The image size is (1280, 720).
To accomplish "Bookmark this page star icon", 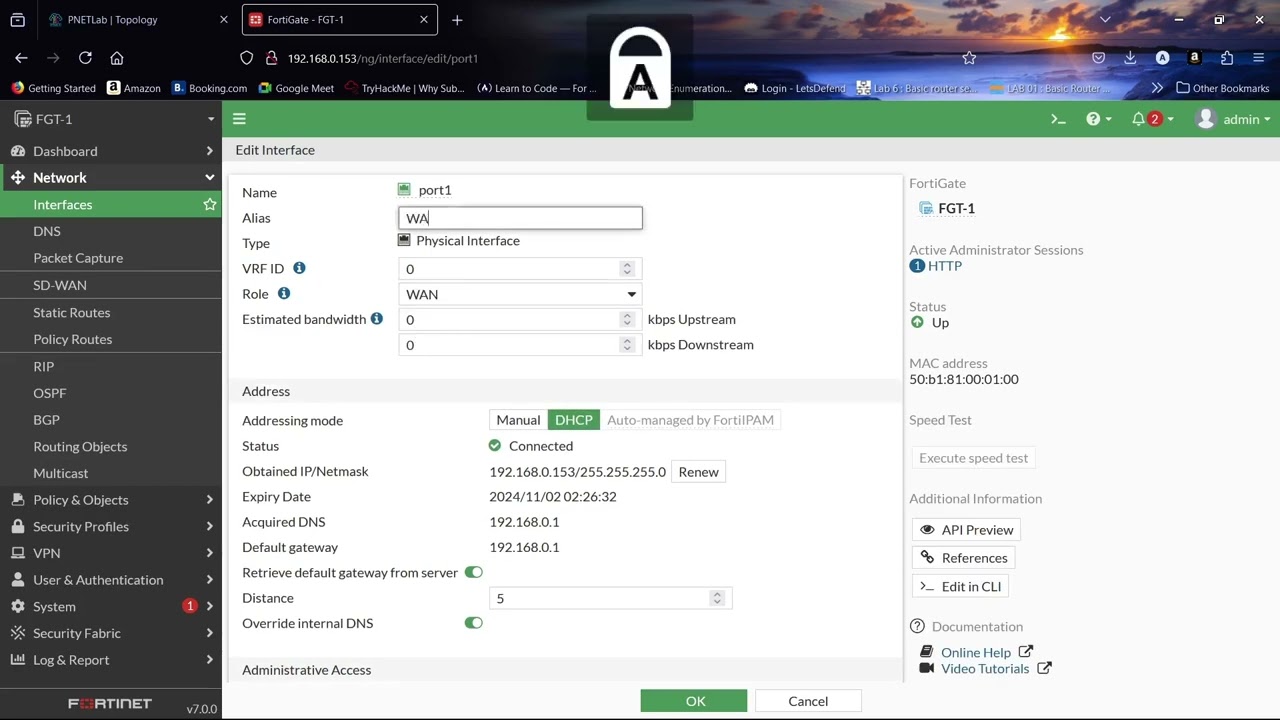I will pos(969,58).
